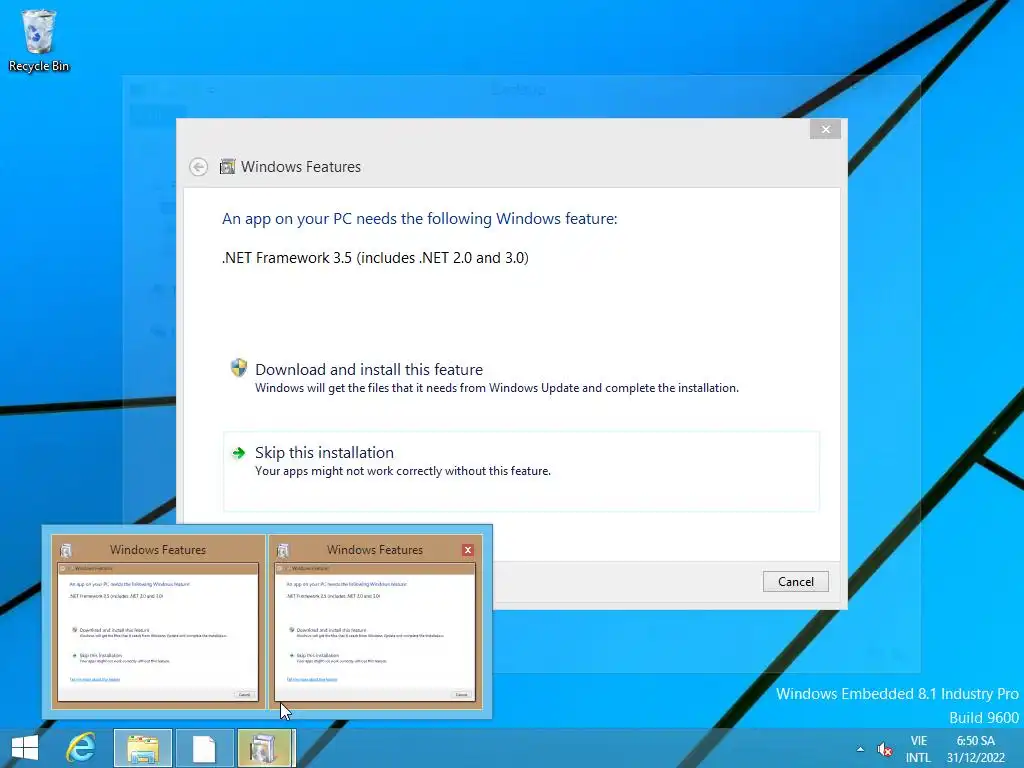Close the Windows Features dialog window
This screenshot has width=1024, height=768.
825,129
